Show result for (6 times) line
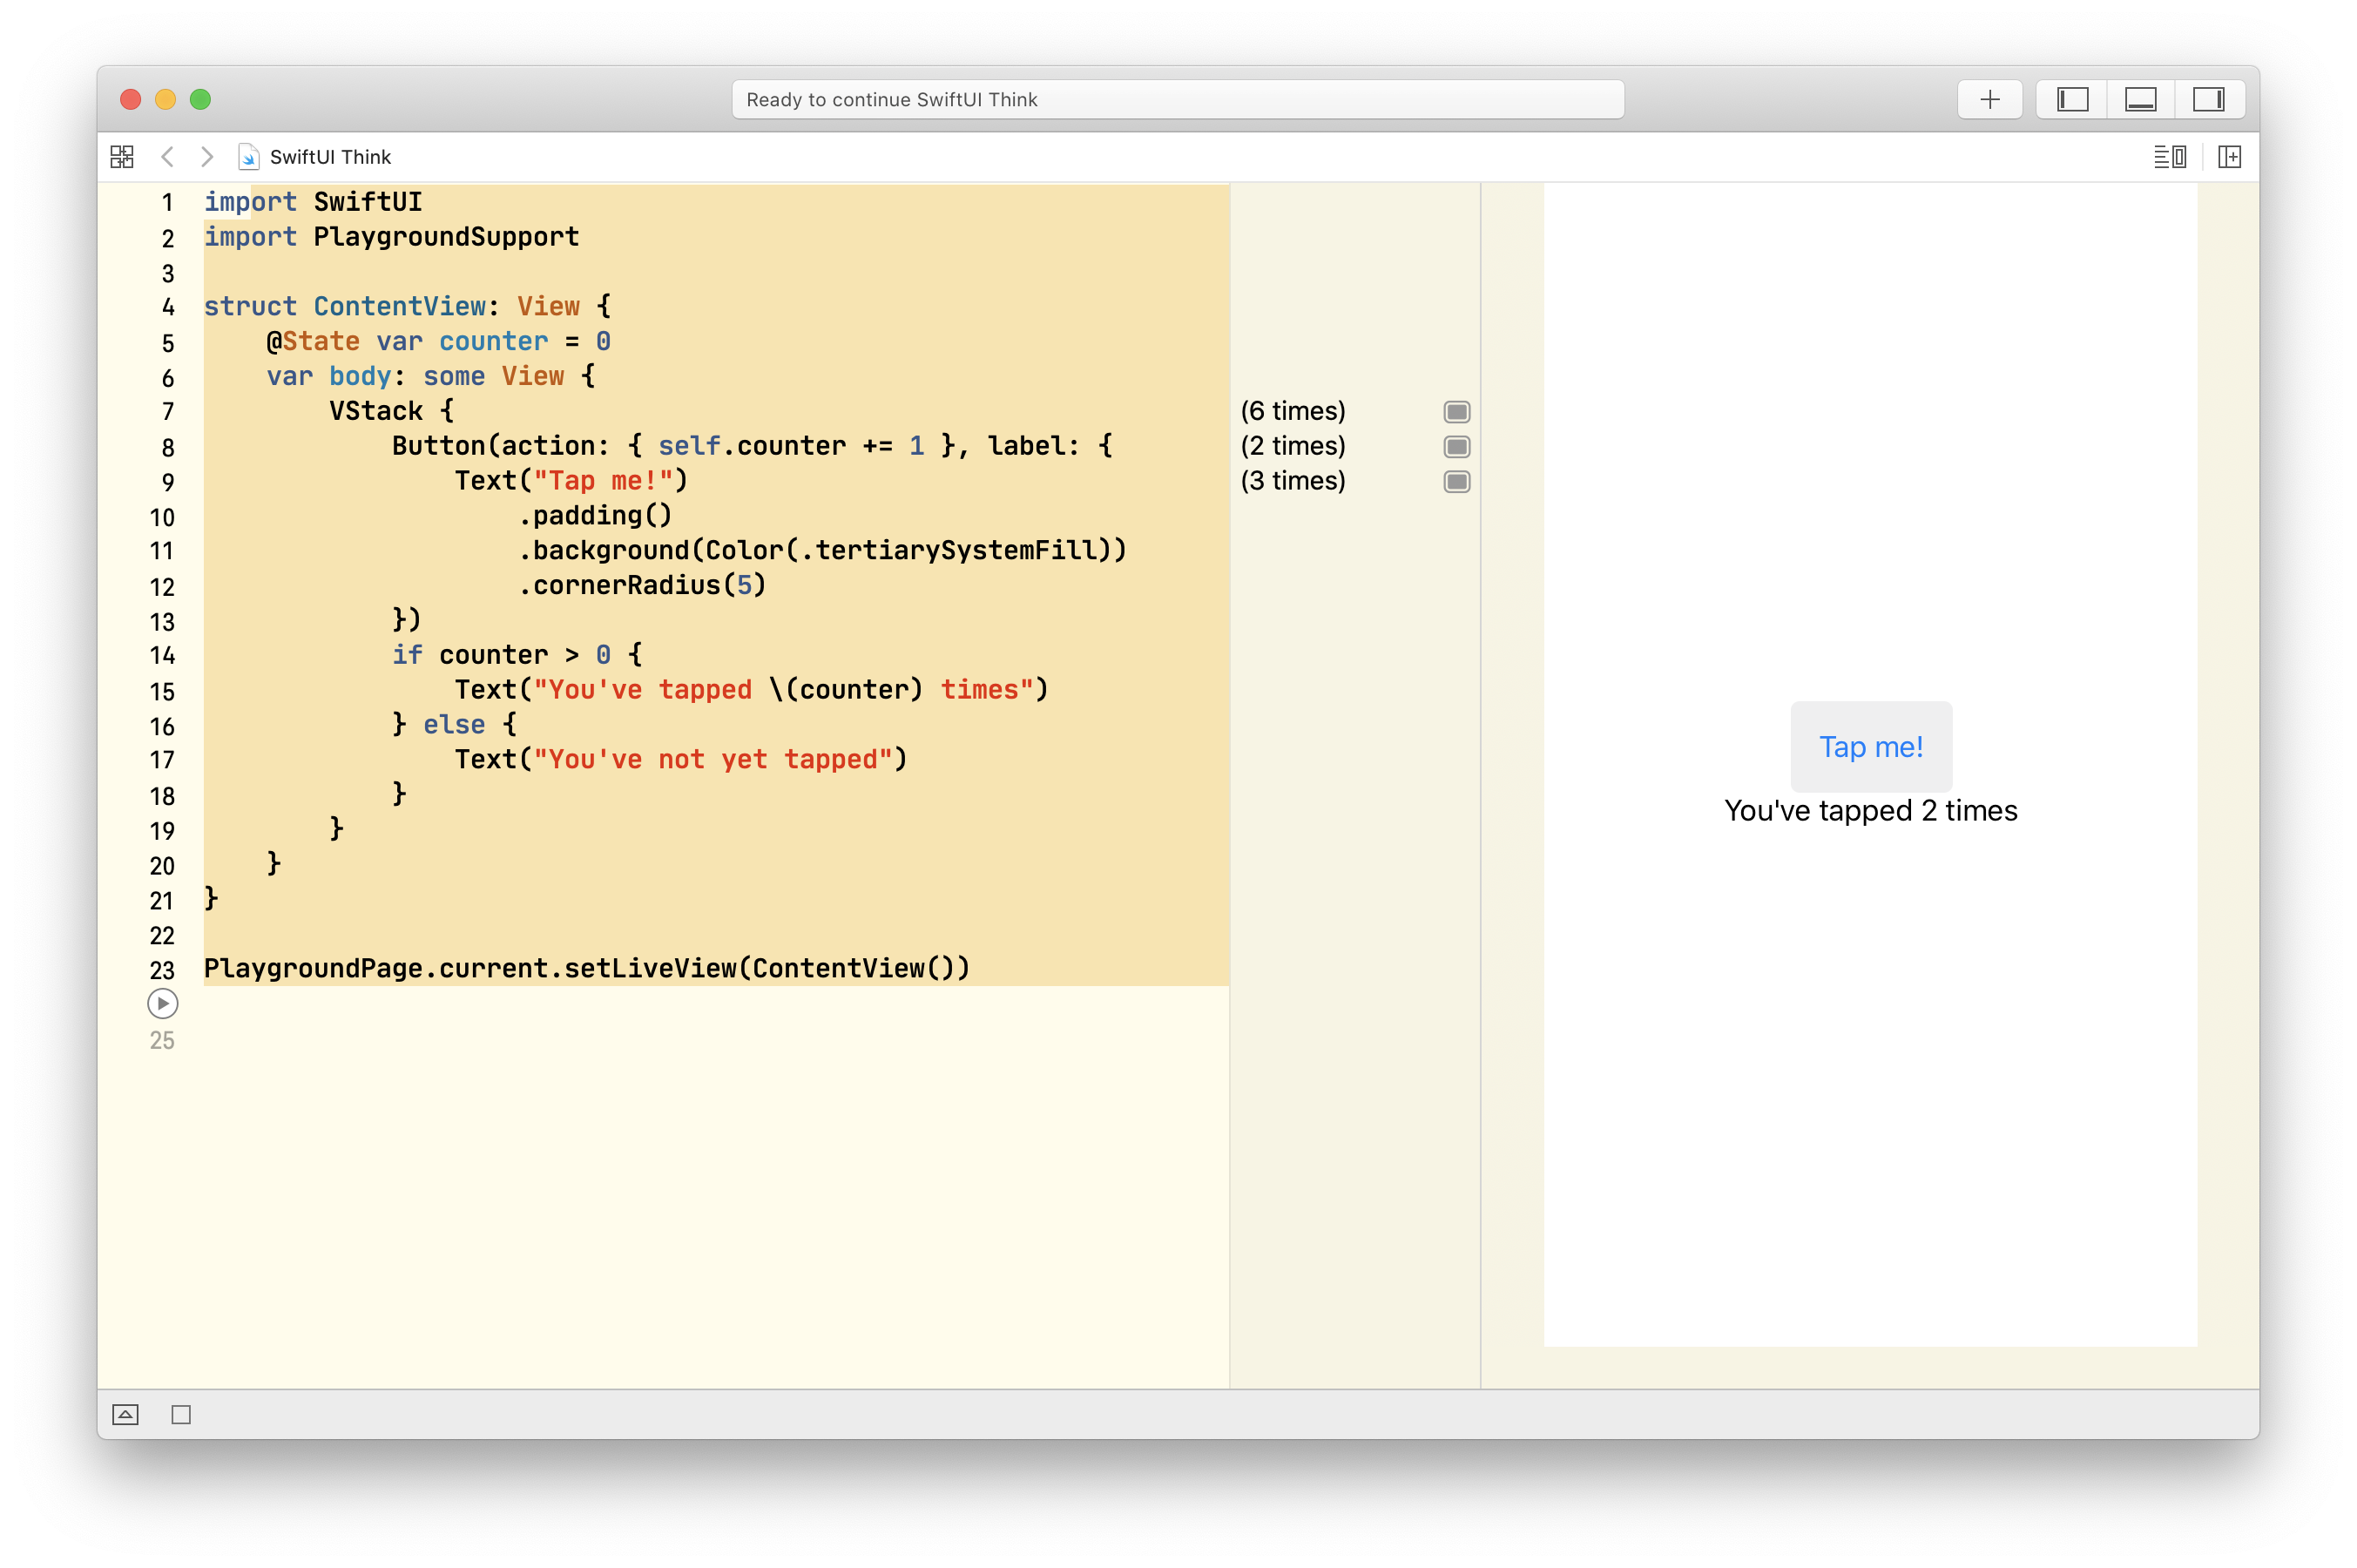 [1456, 412]
